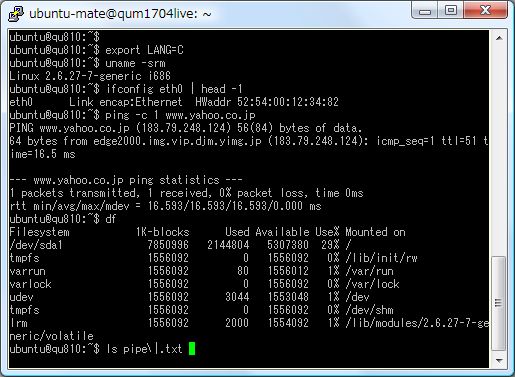The height and width of the screenshot is (377, 515).
Task: Click the 'Mounted on' column header
Action: [x=375, y=232]
